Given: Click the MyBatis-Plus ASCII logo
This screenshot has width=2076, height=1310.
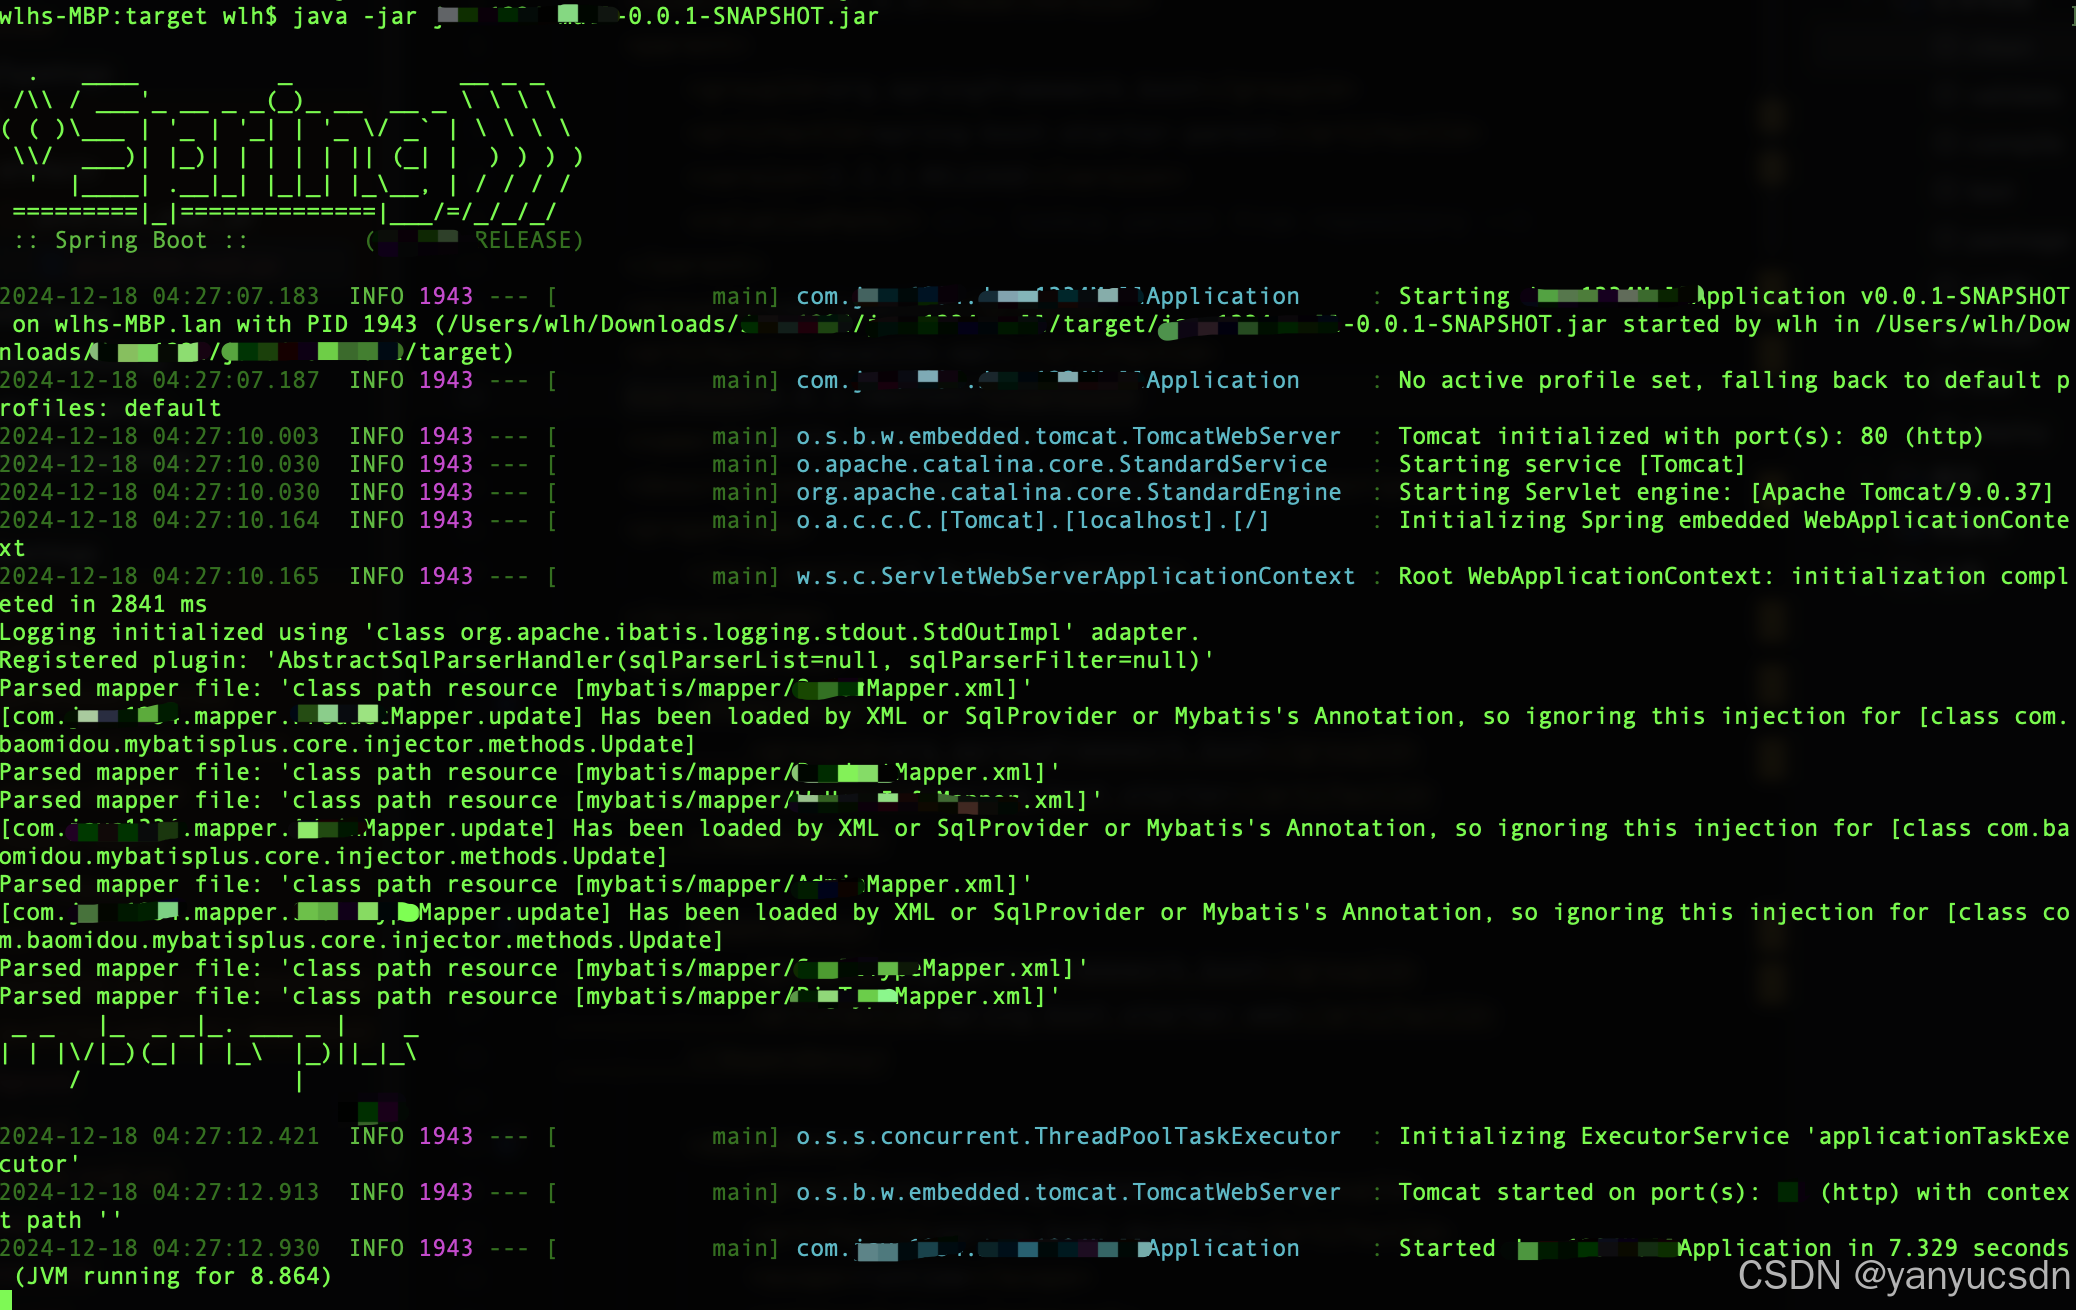Looking at the screenshot, I should click(x=210, y=1050).
